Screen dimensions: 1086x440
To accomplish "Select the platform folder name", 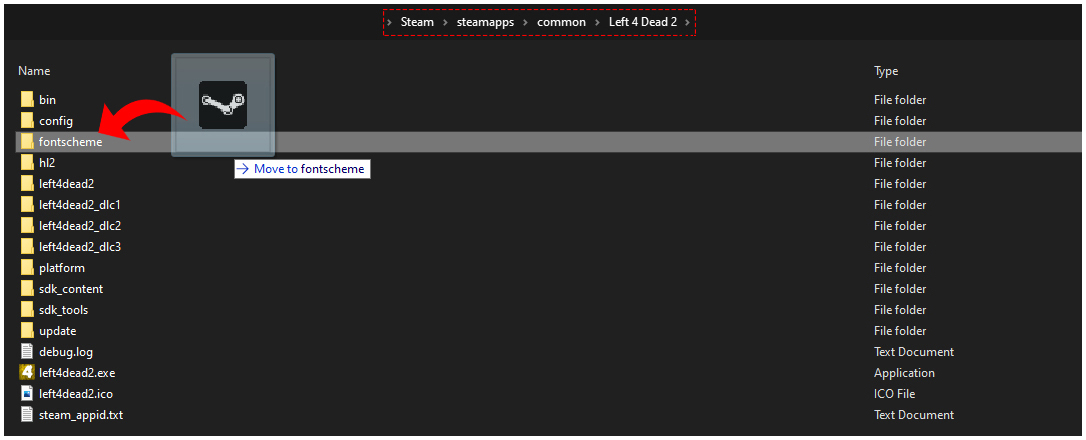I will [62, 268].
